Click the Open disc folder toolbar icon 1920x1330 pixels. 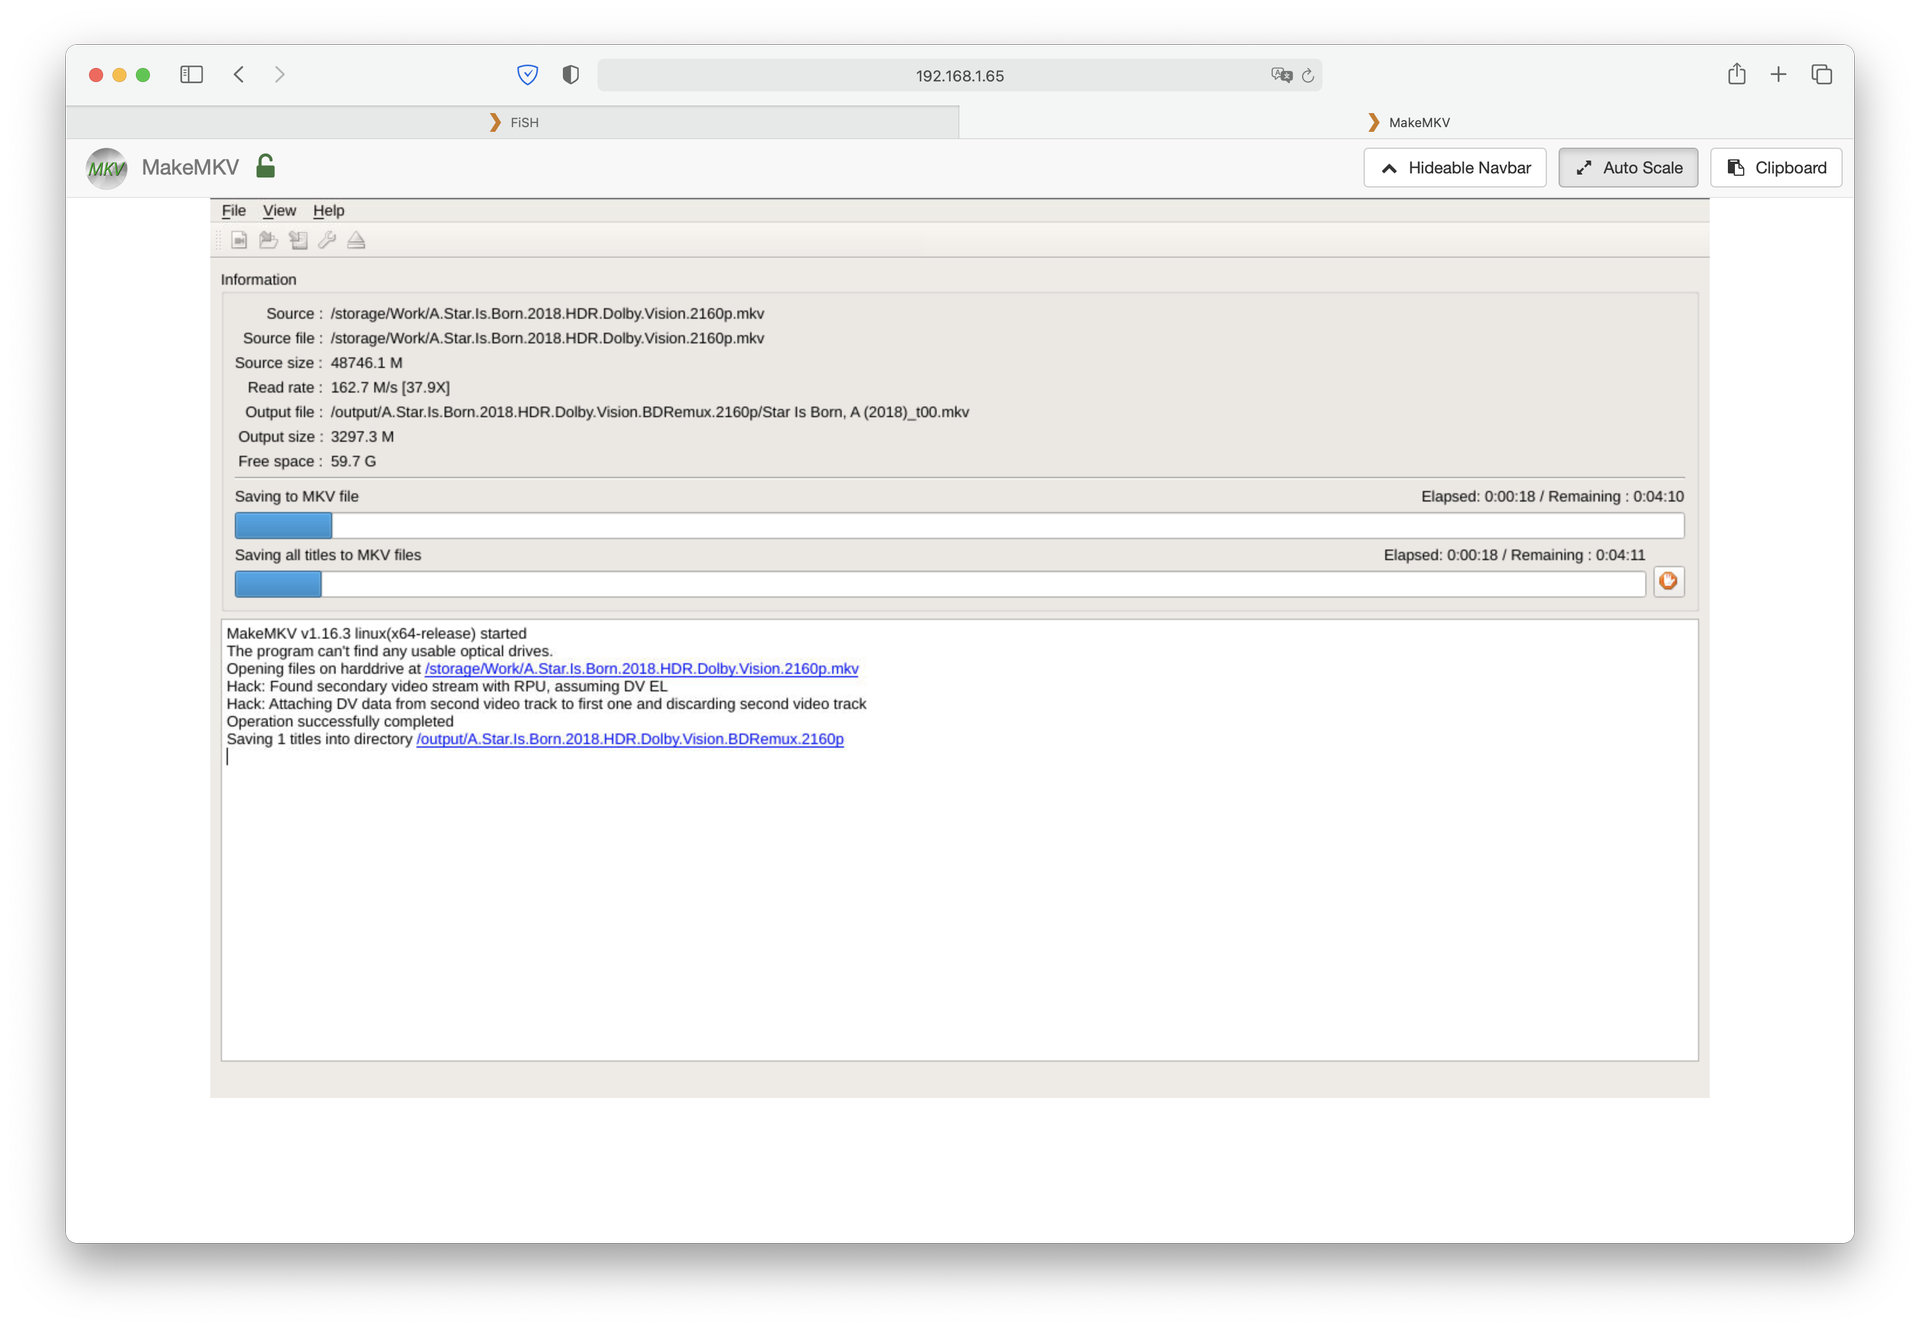[x=268, y=240]
